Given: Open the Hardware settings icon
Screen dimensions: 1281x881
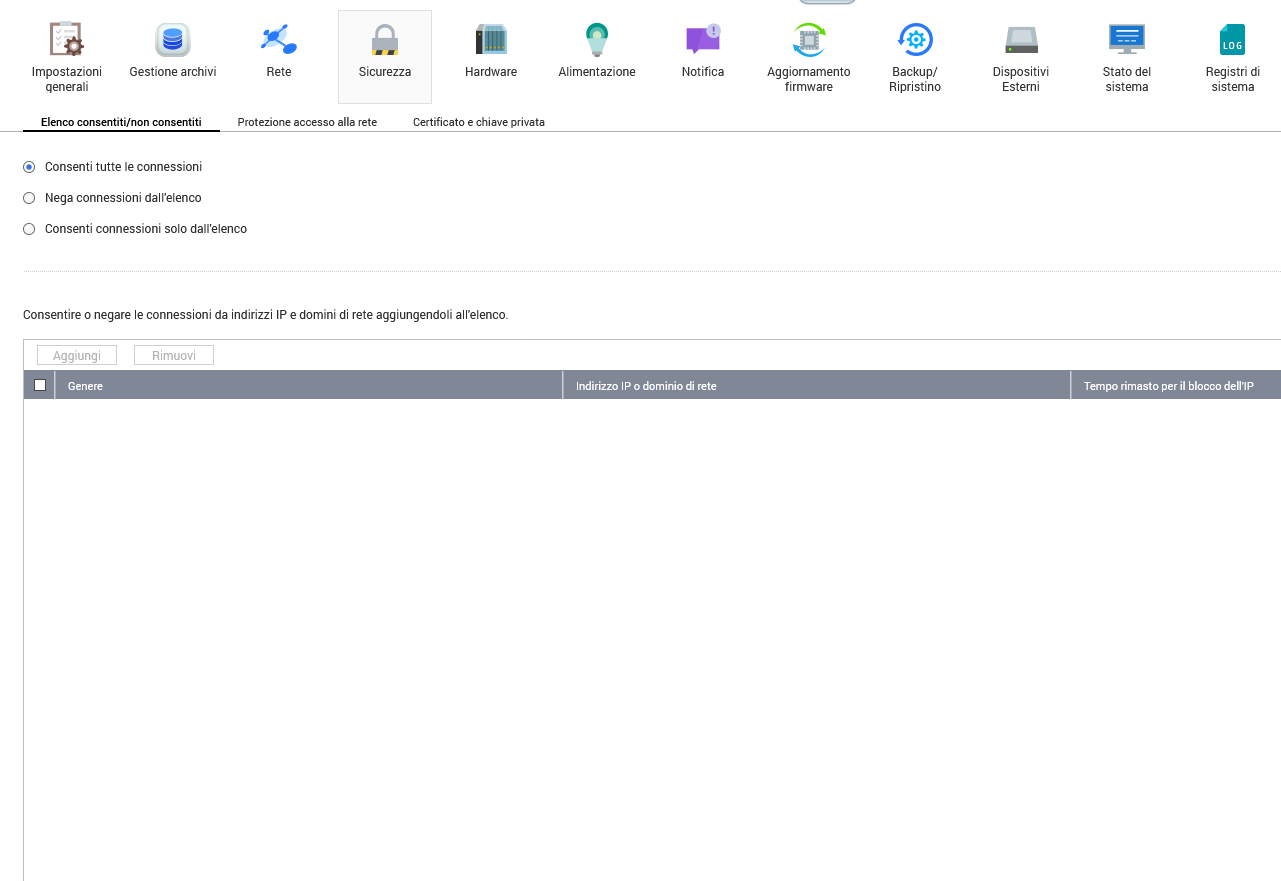Looking at the screenshot, I should tap(491, 40).
